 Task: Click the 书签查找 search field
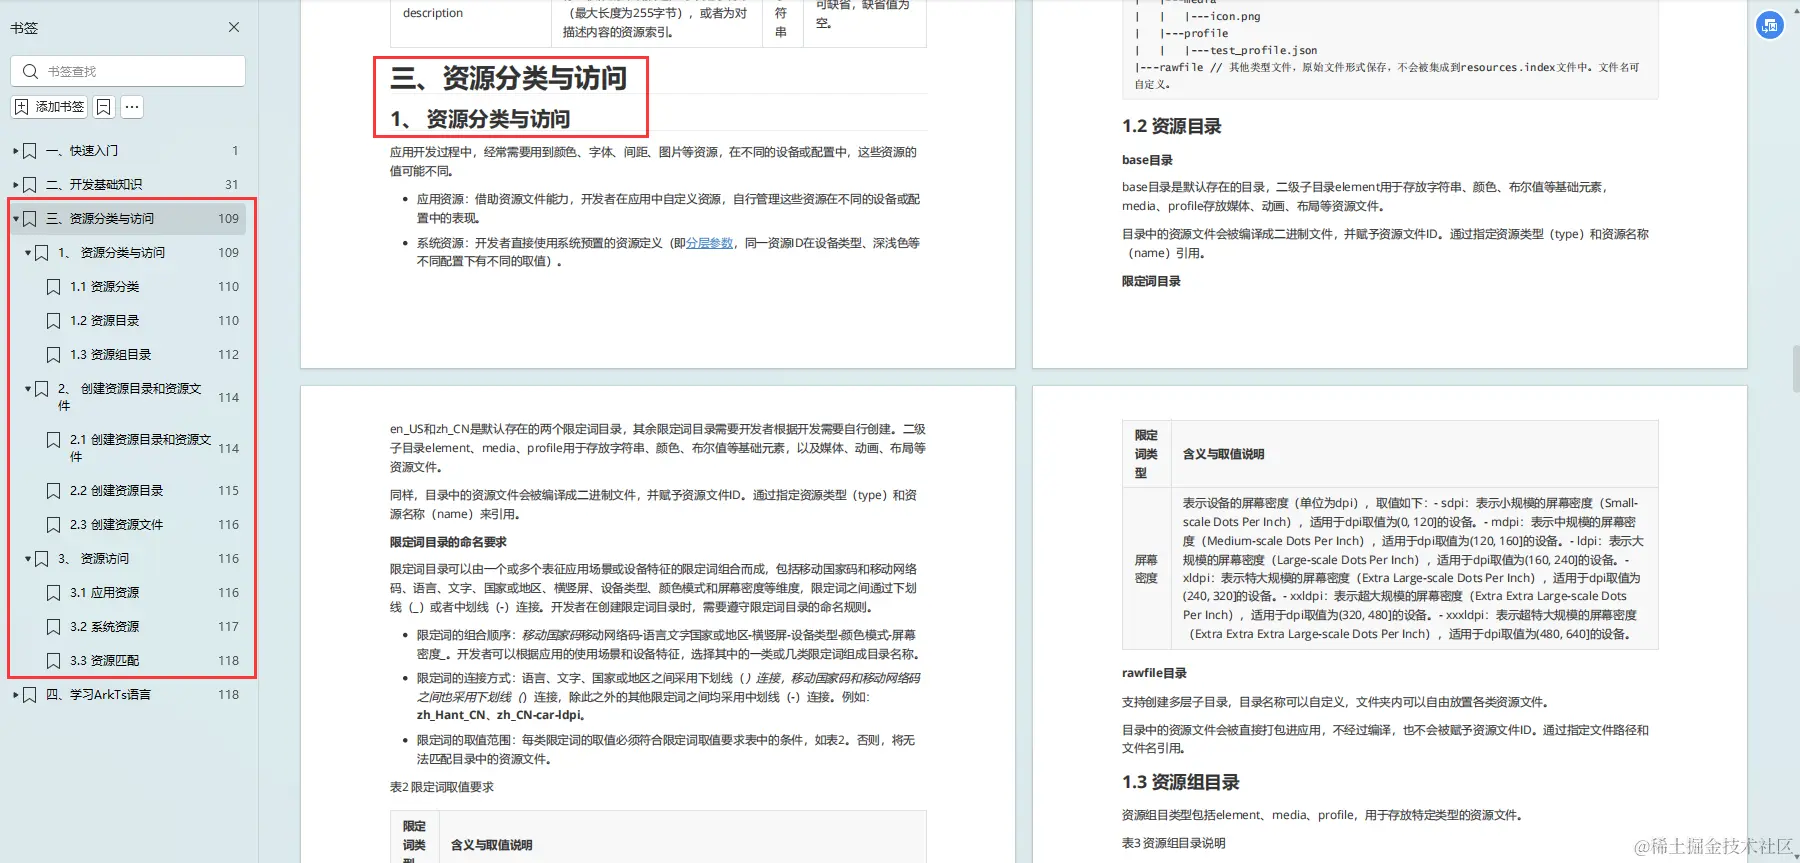point(128,71)
